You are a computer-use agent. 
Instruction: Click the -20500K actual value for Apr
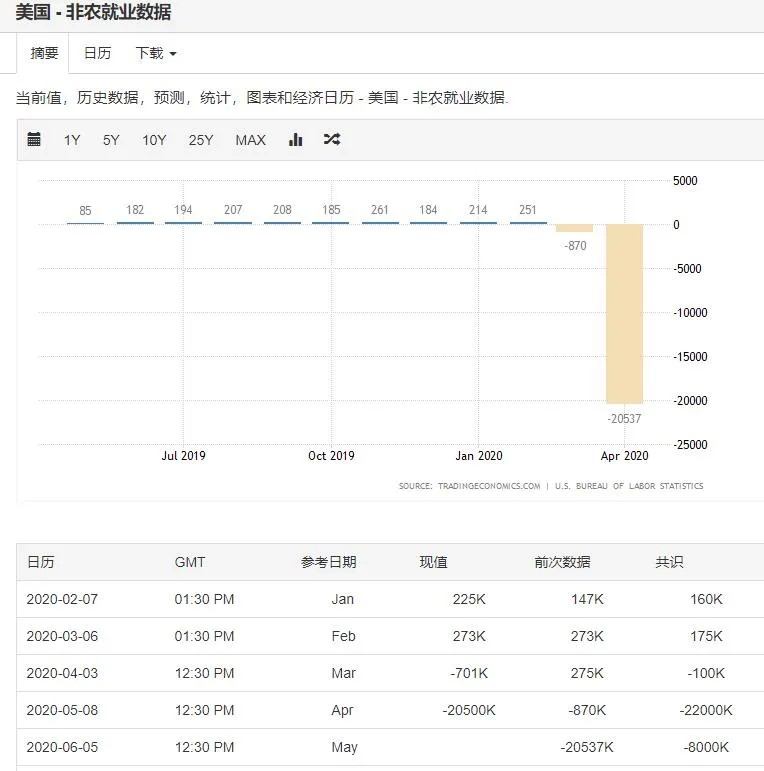469,710
